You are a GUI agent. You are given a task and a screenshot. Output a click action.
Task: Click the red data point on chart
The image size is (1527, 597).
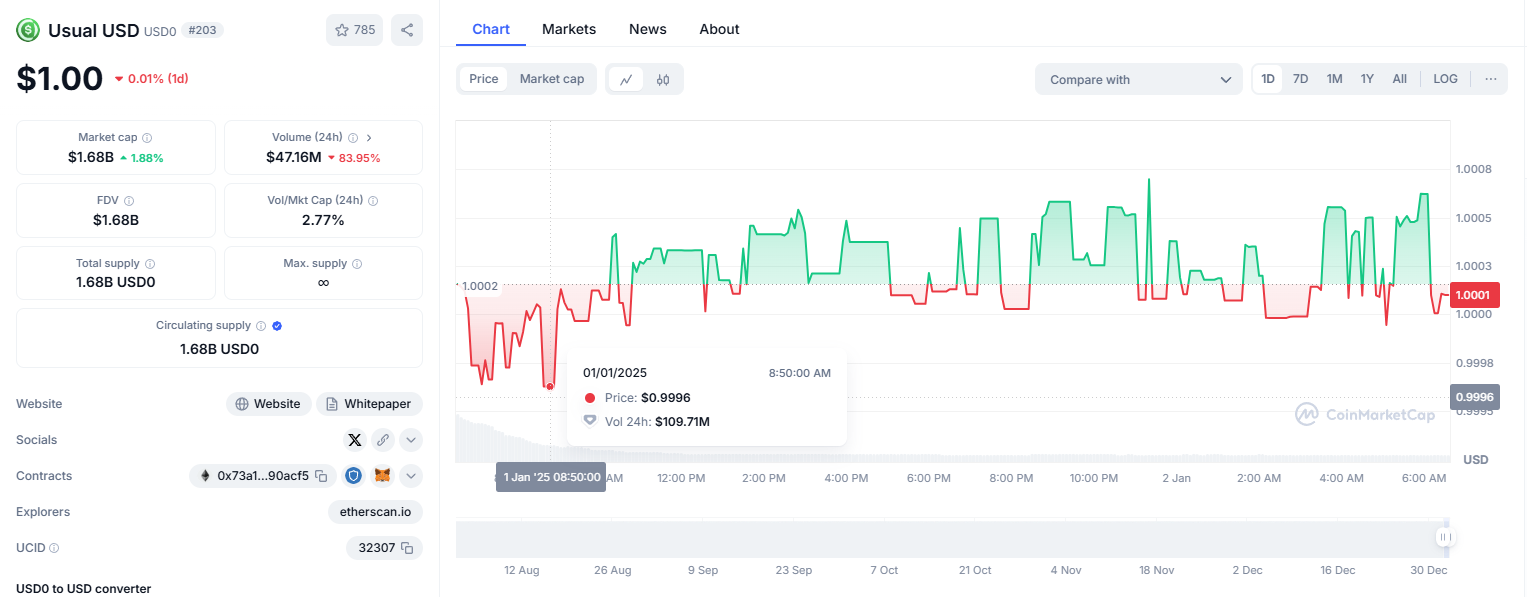(550, 386)
